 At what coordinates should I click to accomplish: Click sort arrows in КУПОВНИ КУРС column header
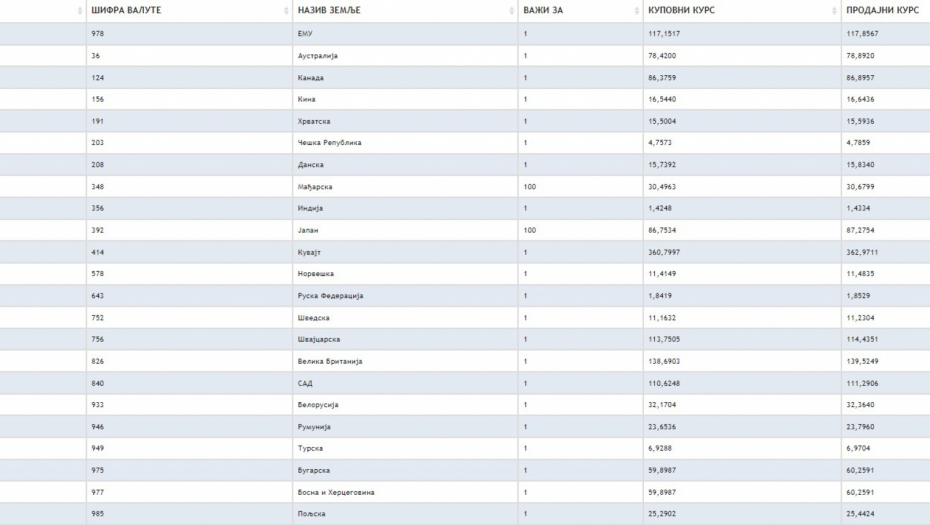tap(834, 11)
